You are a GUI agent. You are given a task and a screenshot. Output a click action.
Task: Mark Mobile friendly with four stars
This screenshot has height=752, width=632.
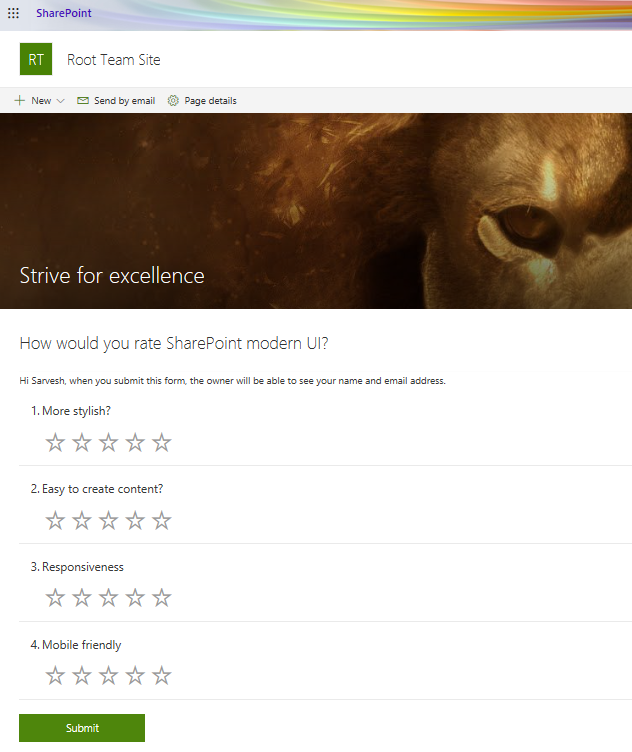pyautogui.click(x=135, y=676)
